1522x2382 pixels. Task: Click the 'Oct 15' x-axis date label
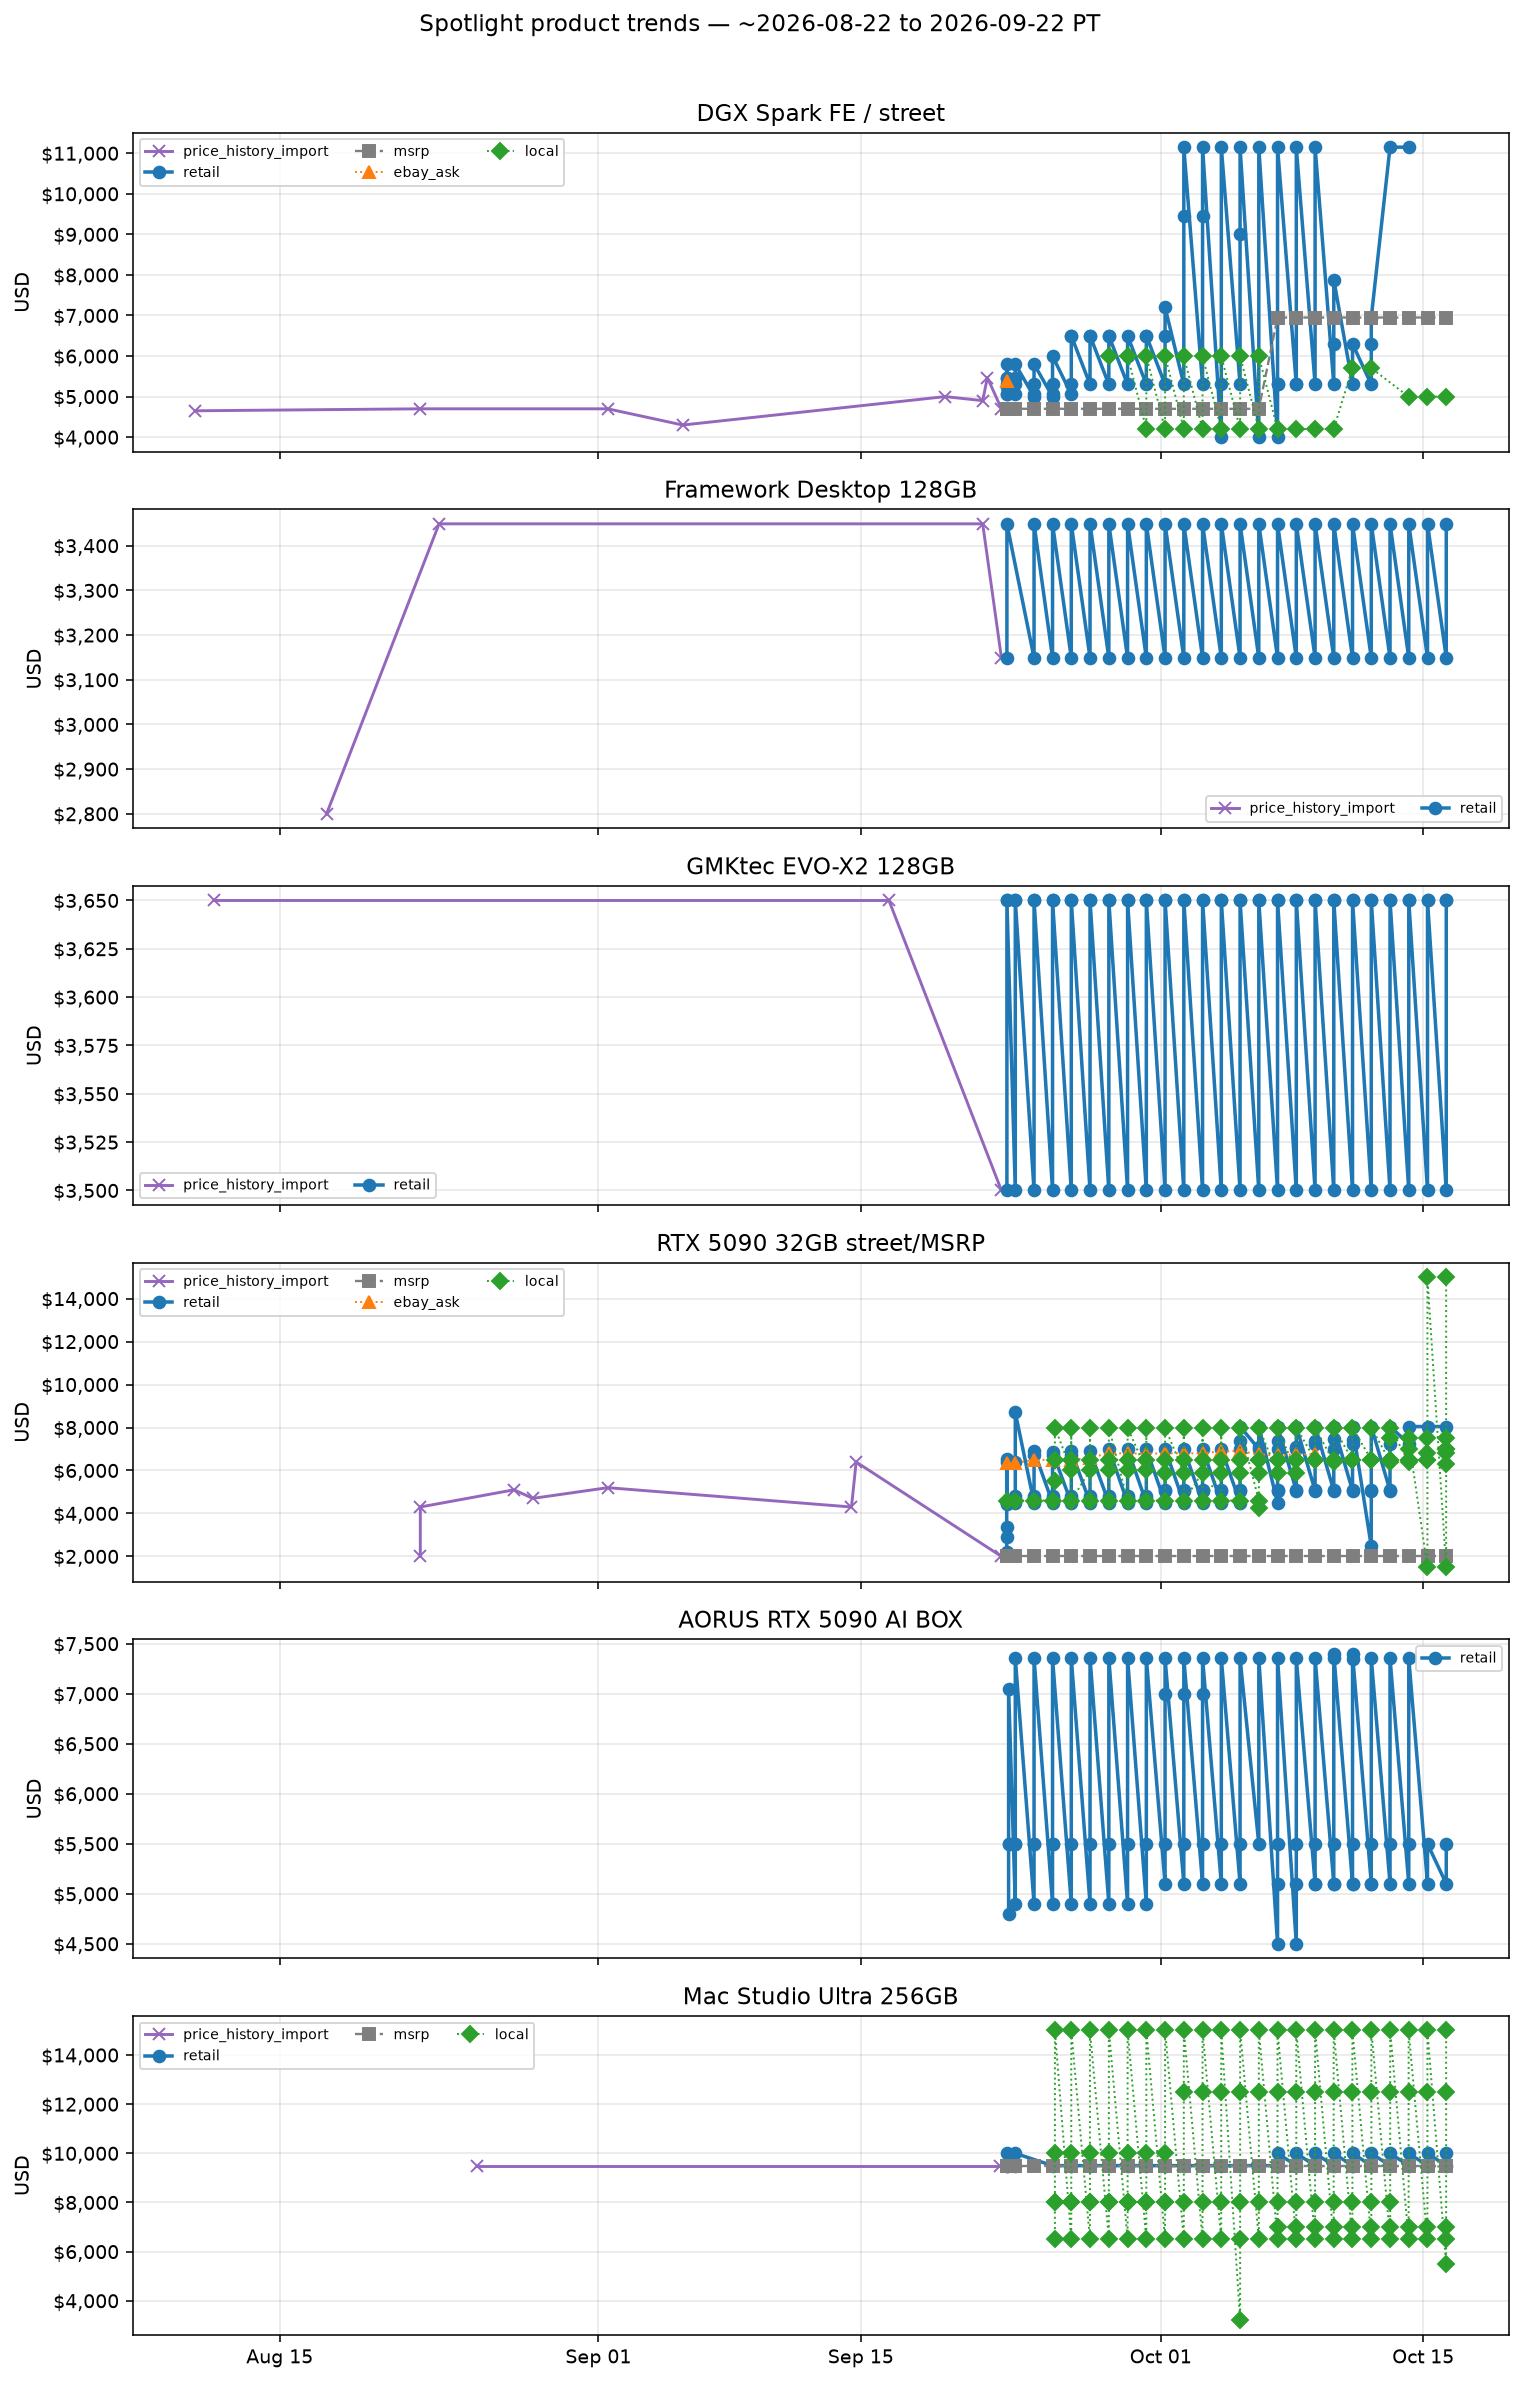1423,2357
